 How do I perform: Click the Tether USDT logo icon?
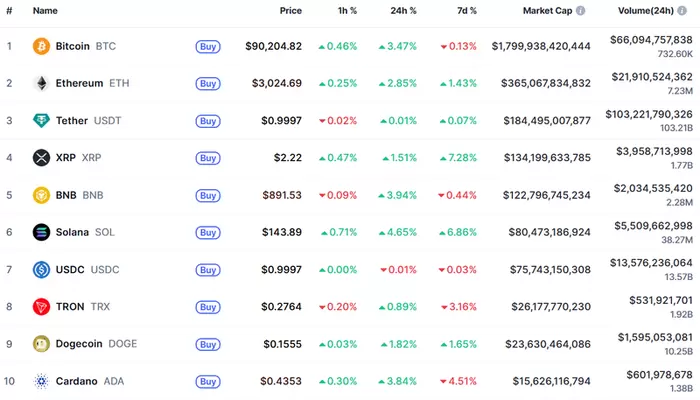point(41,121)
